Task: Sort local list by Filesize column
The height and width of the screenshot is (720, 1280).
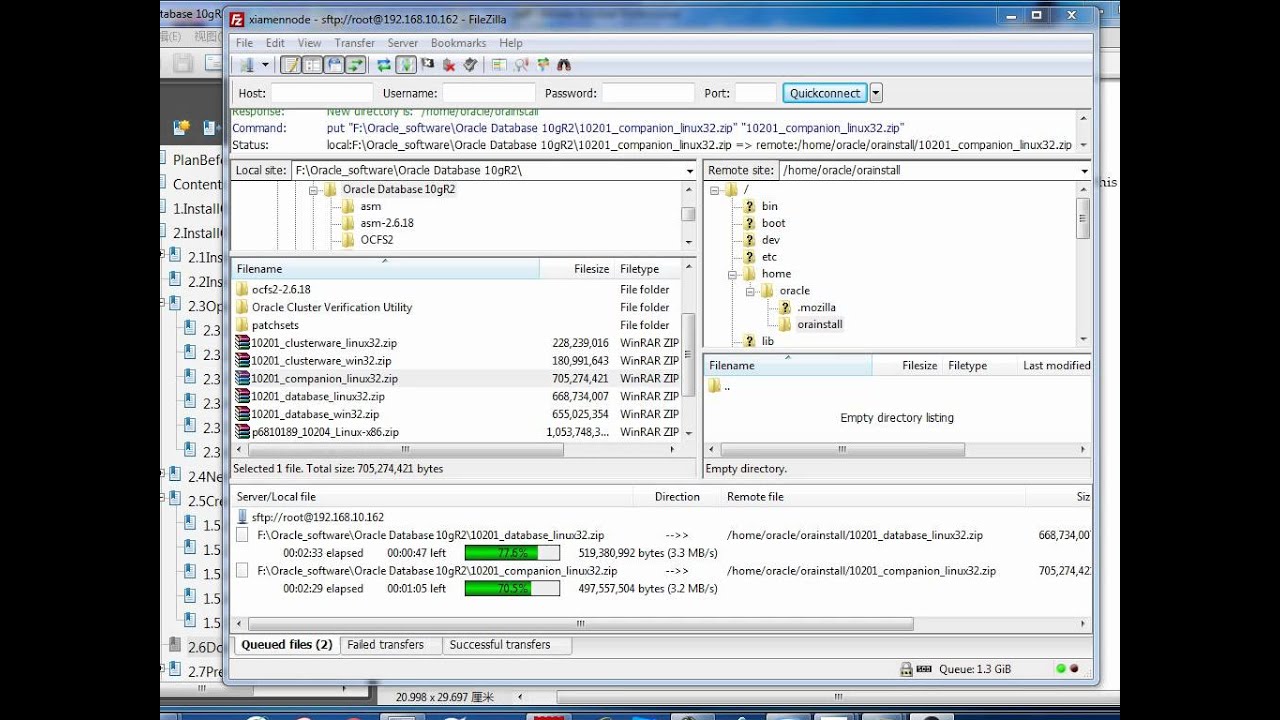Action: 576,269
